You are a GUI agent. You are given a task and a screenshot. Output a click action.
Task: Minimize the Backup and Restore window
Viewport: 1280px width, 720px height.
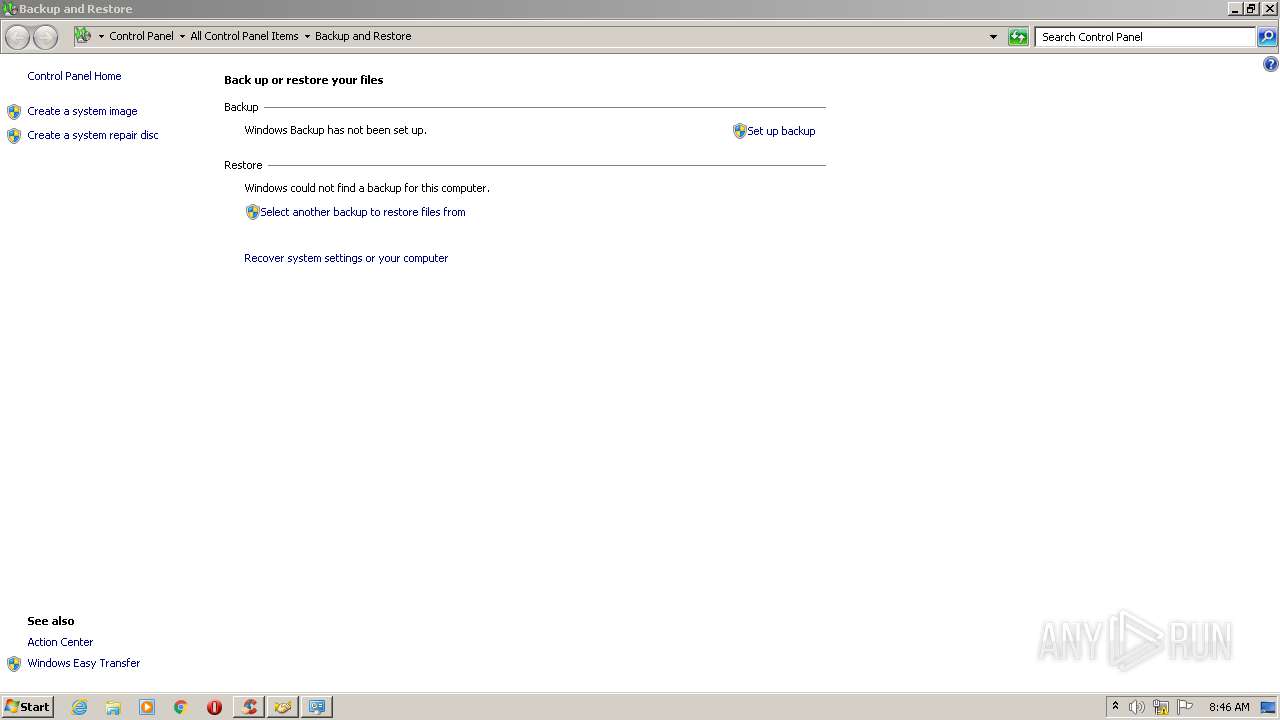(1235, 8)
